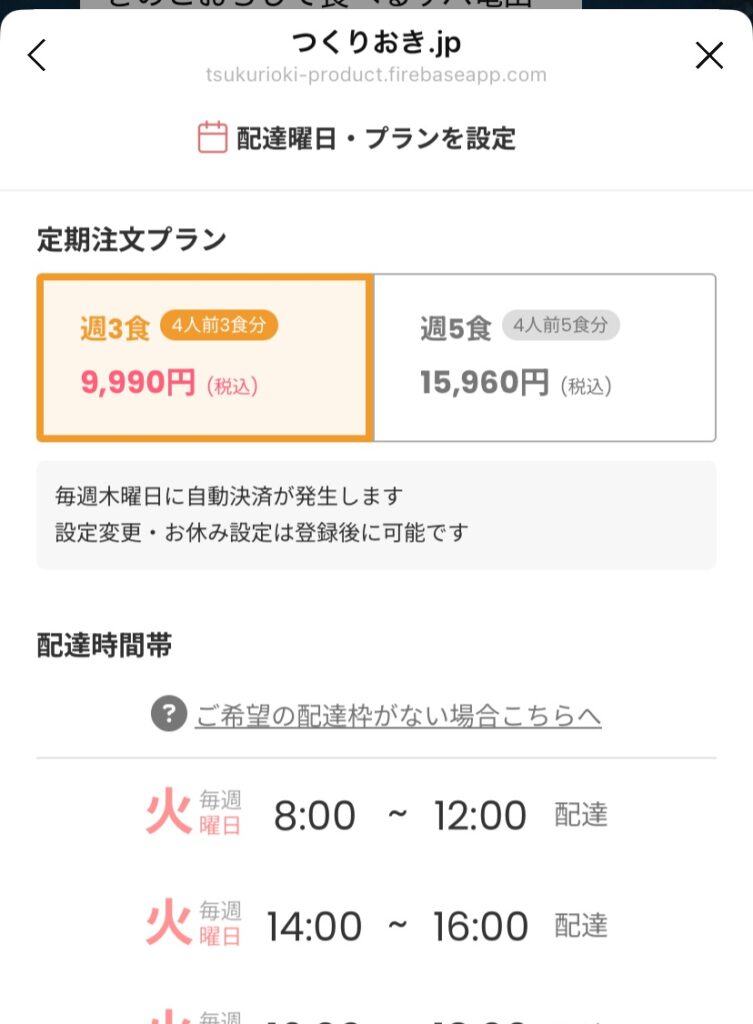Click the tsukurioki-product.firebaseapp.com URL text

click(x=376, y=75)
